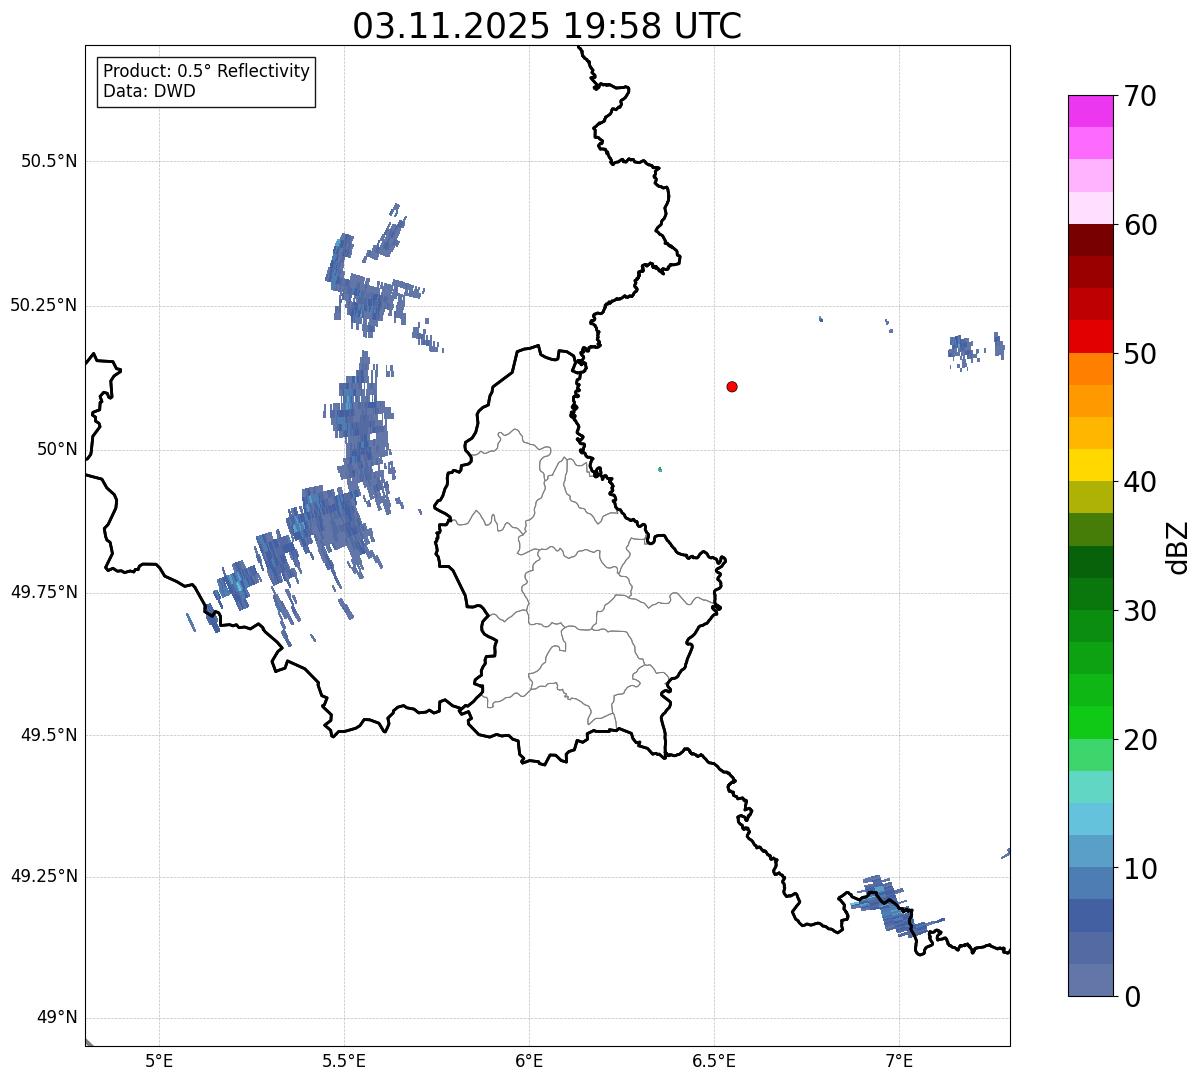The height and width of the screenshot is (1081, 1202).
Task: Click the bright green colorbar segment above 20
Action: 1090,723
